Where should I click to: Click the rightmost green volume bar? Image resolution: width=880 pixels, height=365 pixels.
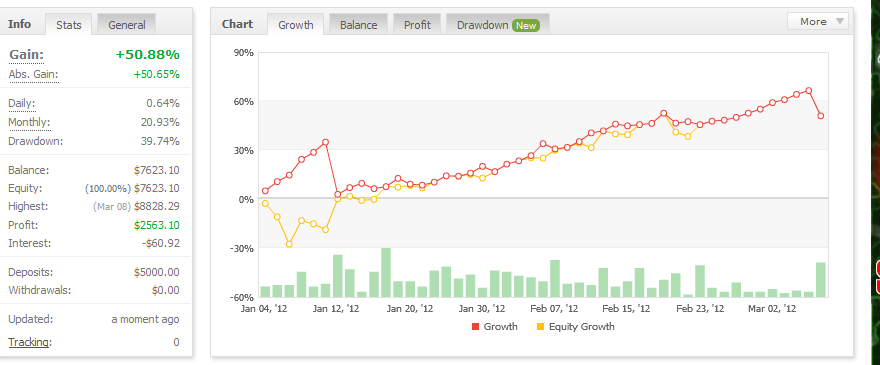[821, 280]
